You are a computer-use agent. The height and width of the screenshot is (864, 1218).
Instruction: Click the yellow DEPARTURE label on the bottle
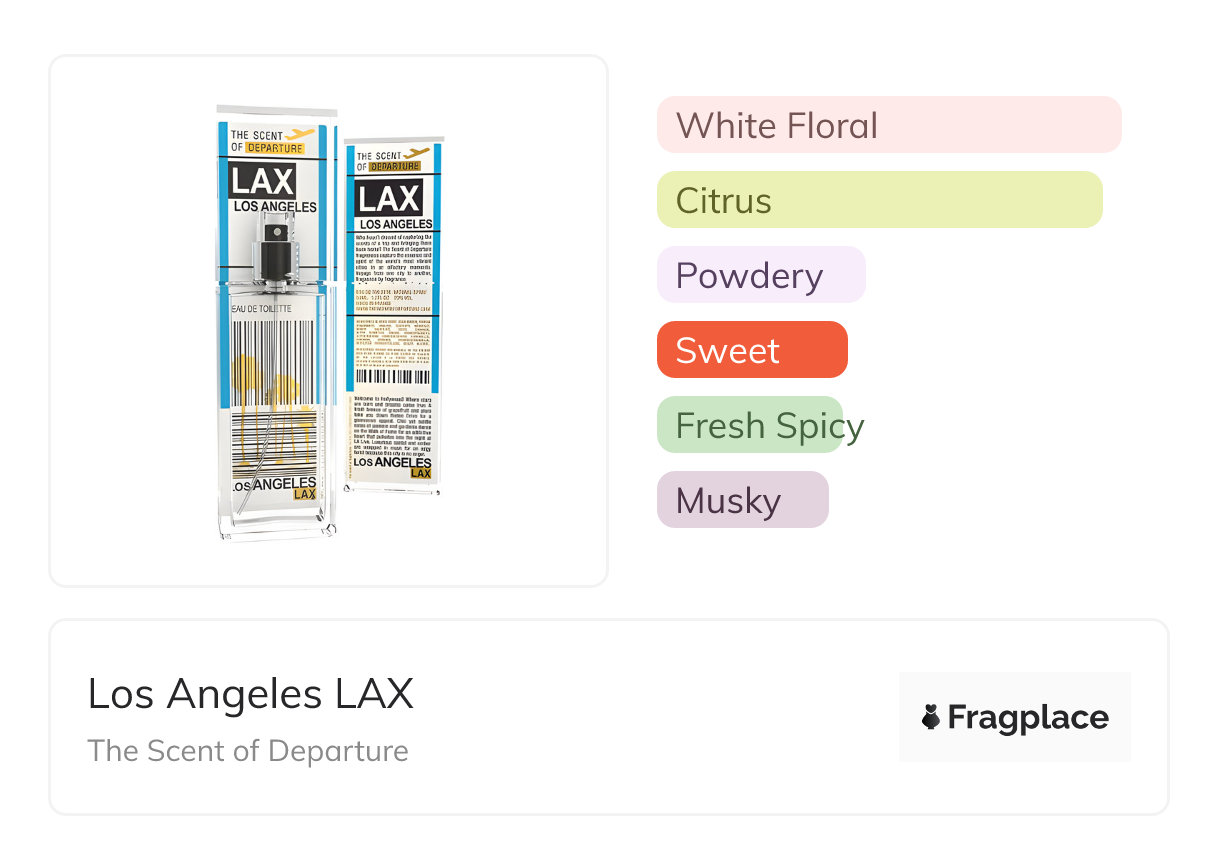[274, 148]
